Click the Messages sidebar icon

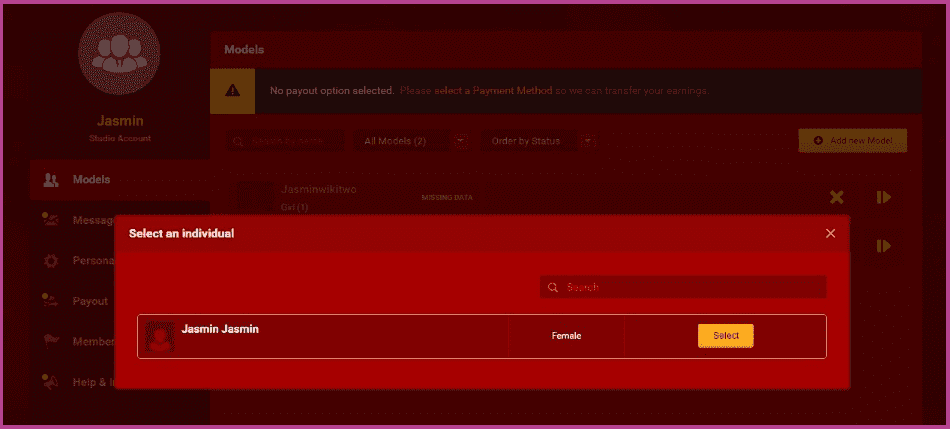51,220
